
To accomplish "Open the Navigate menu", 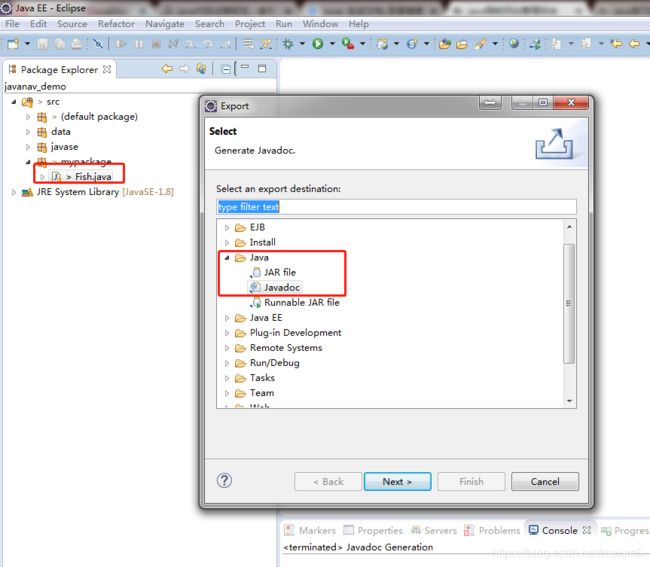I will click(x=165, y=24).
